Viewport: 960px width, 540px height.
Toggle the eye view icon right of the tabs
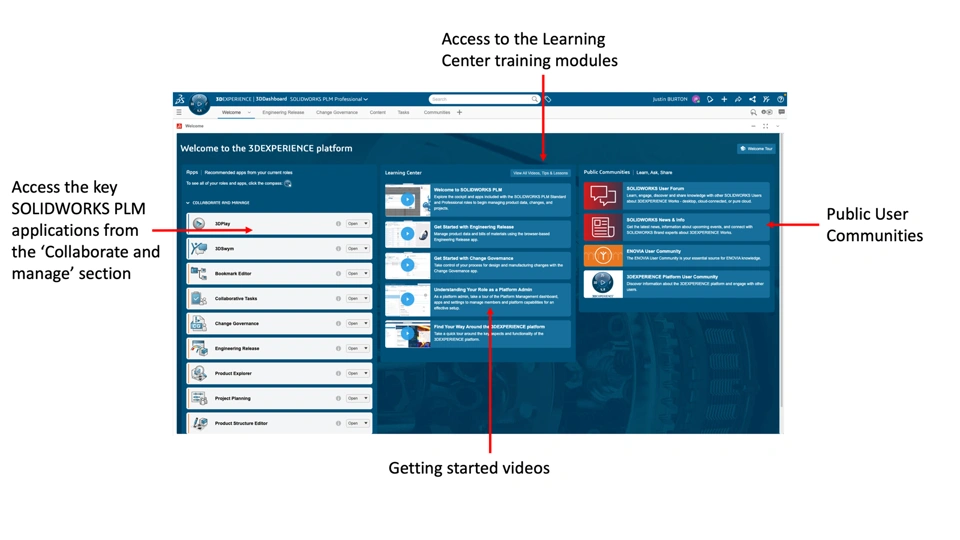pos(767,113)
